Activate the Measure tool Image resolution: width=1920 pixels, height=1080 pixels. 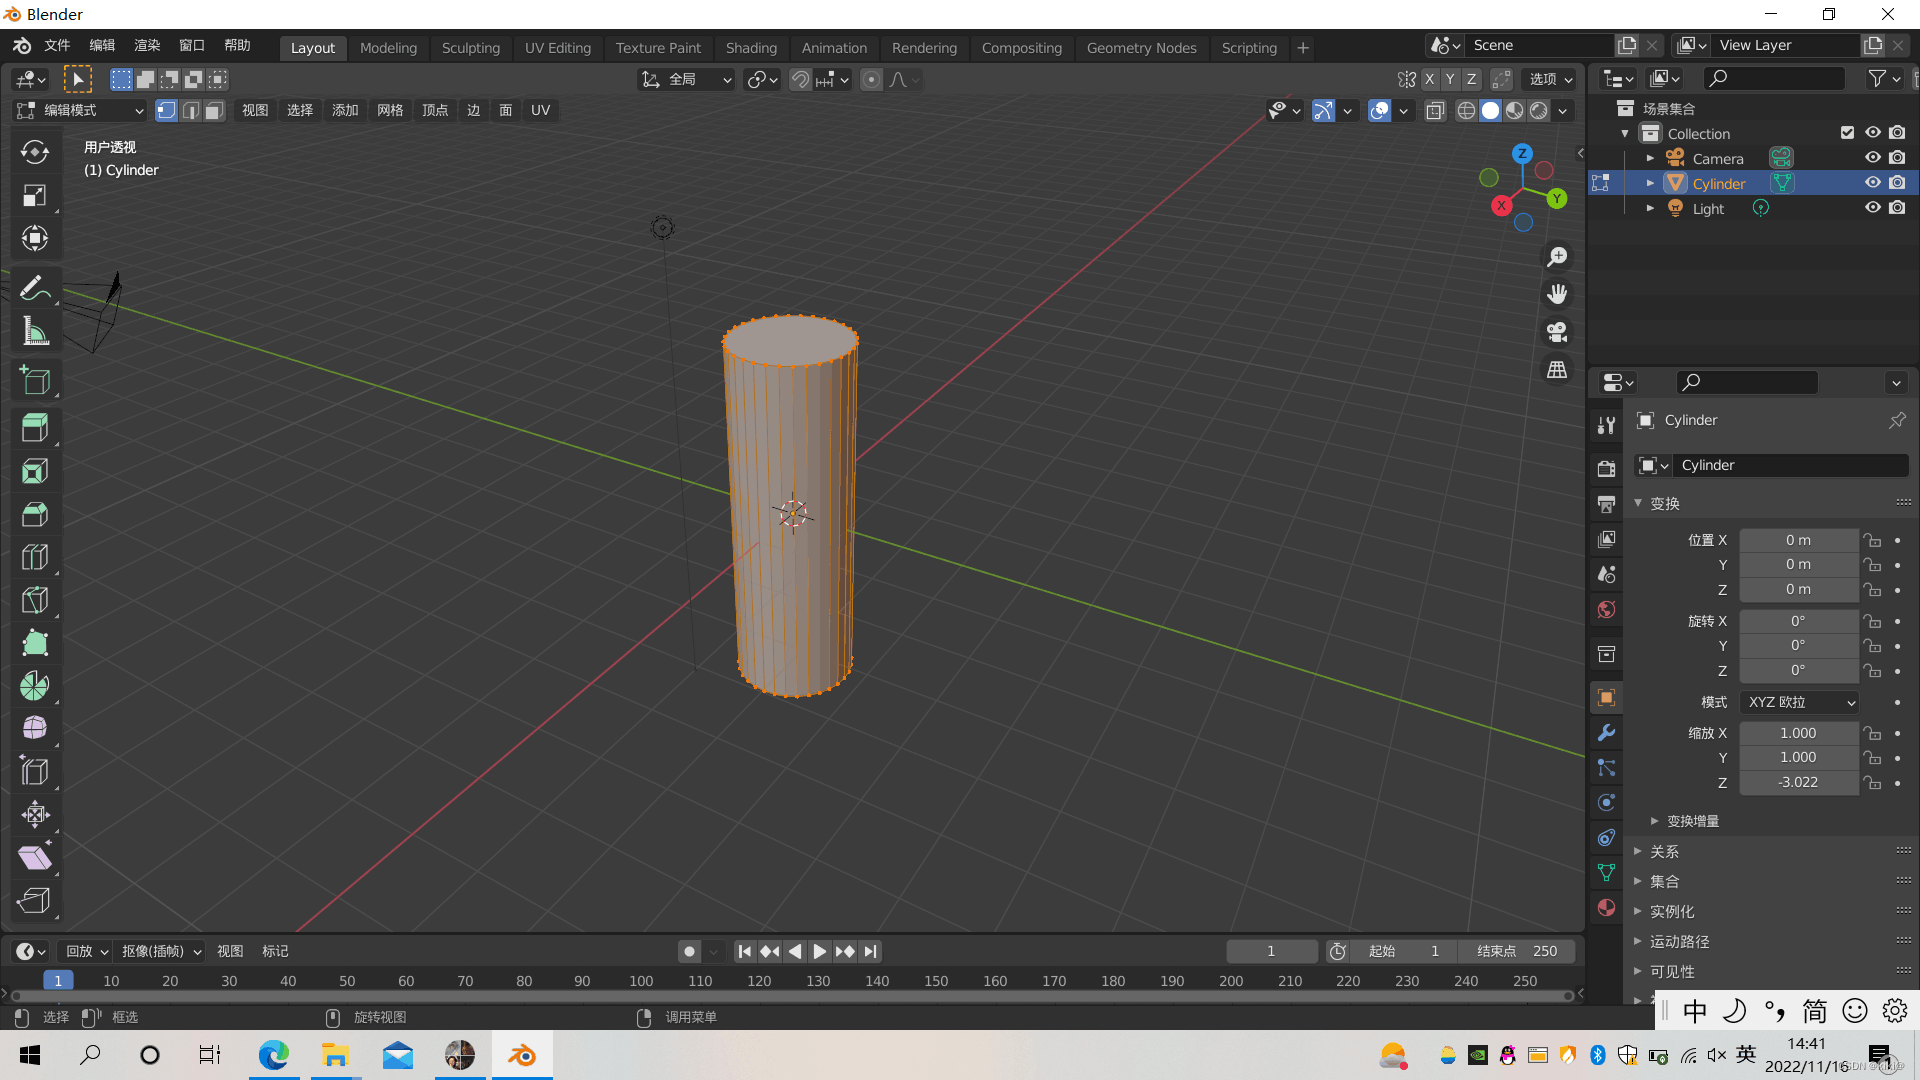coord(35,332)
